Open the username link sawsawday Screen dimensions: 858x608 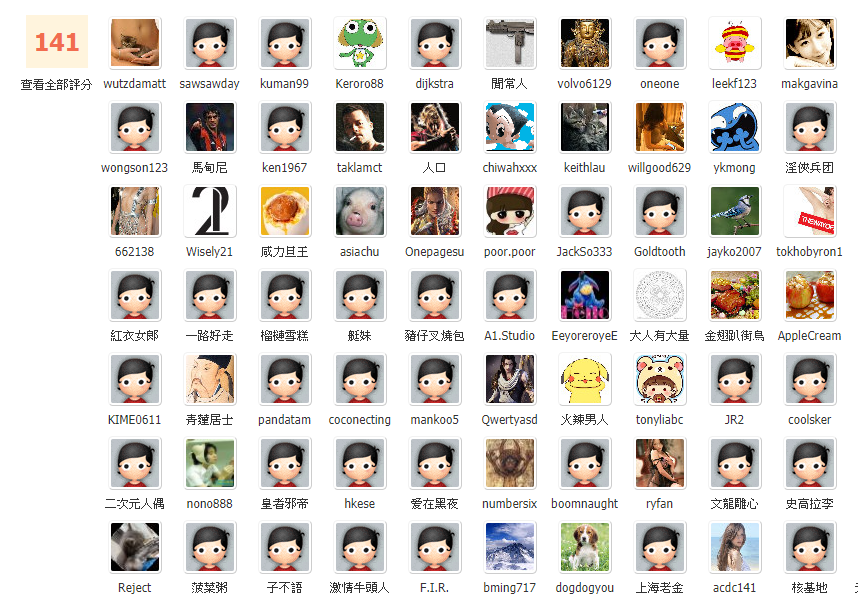210,84
